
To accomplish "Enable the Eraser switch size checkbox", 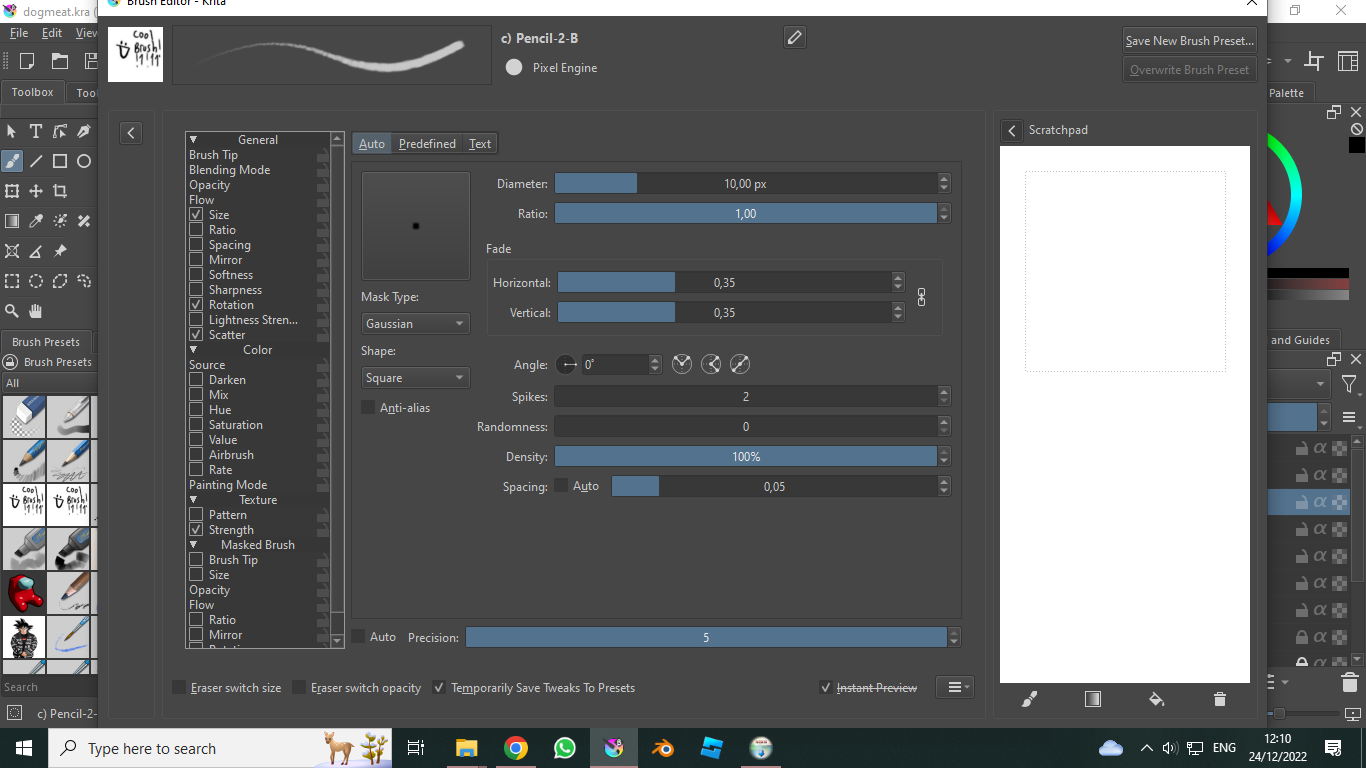I will tap(179, 688).
